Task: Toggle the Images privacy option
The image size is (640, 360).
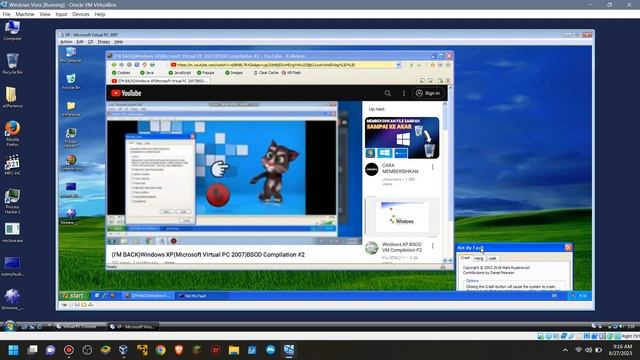Action: click(233, 73)
